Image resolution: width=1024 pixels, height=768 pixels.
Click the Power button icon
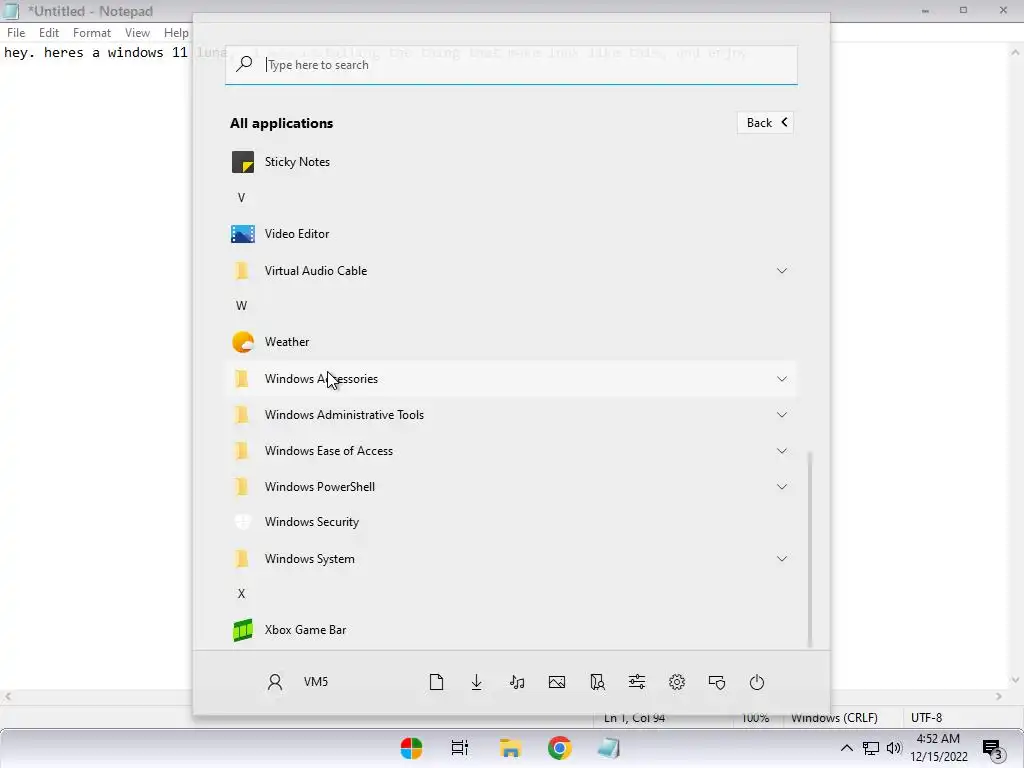(757, 682)
